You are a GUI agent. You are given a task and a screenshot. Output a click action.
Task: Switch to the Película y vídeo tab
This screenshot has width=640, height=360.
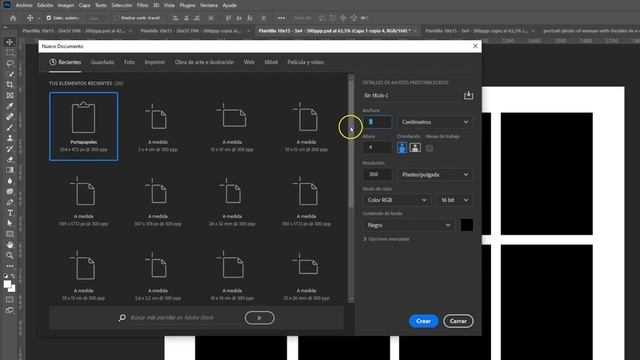(x=306, y=62)
